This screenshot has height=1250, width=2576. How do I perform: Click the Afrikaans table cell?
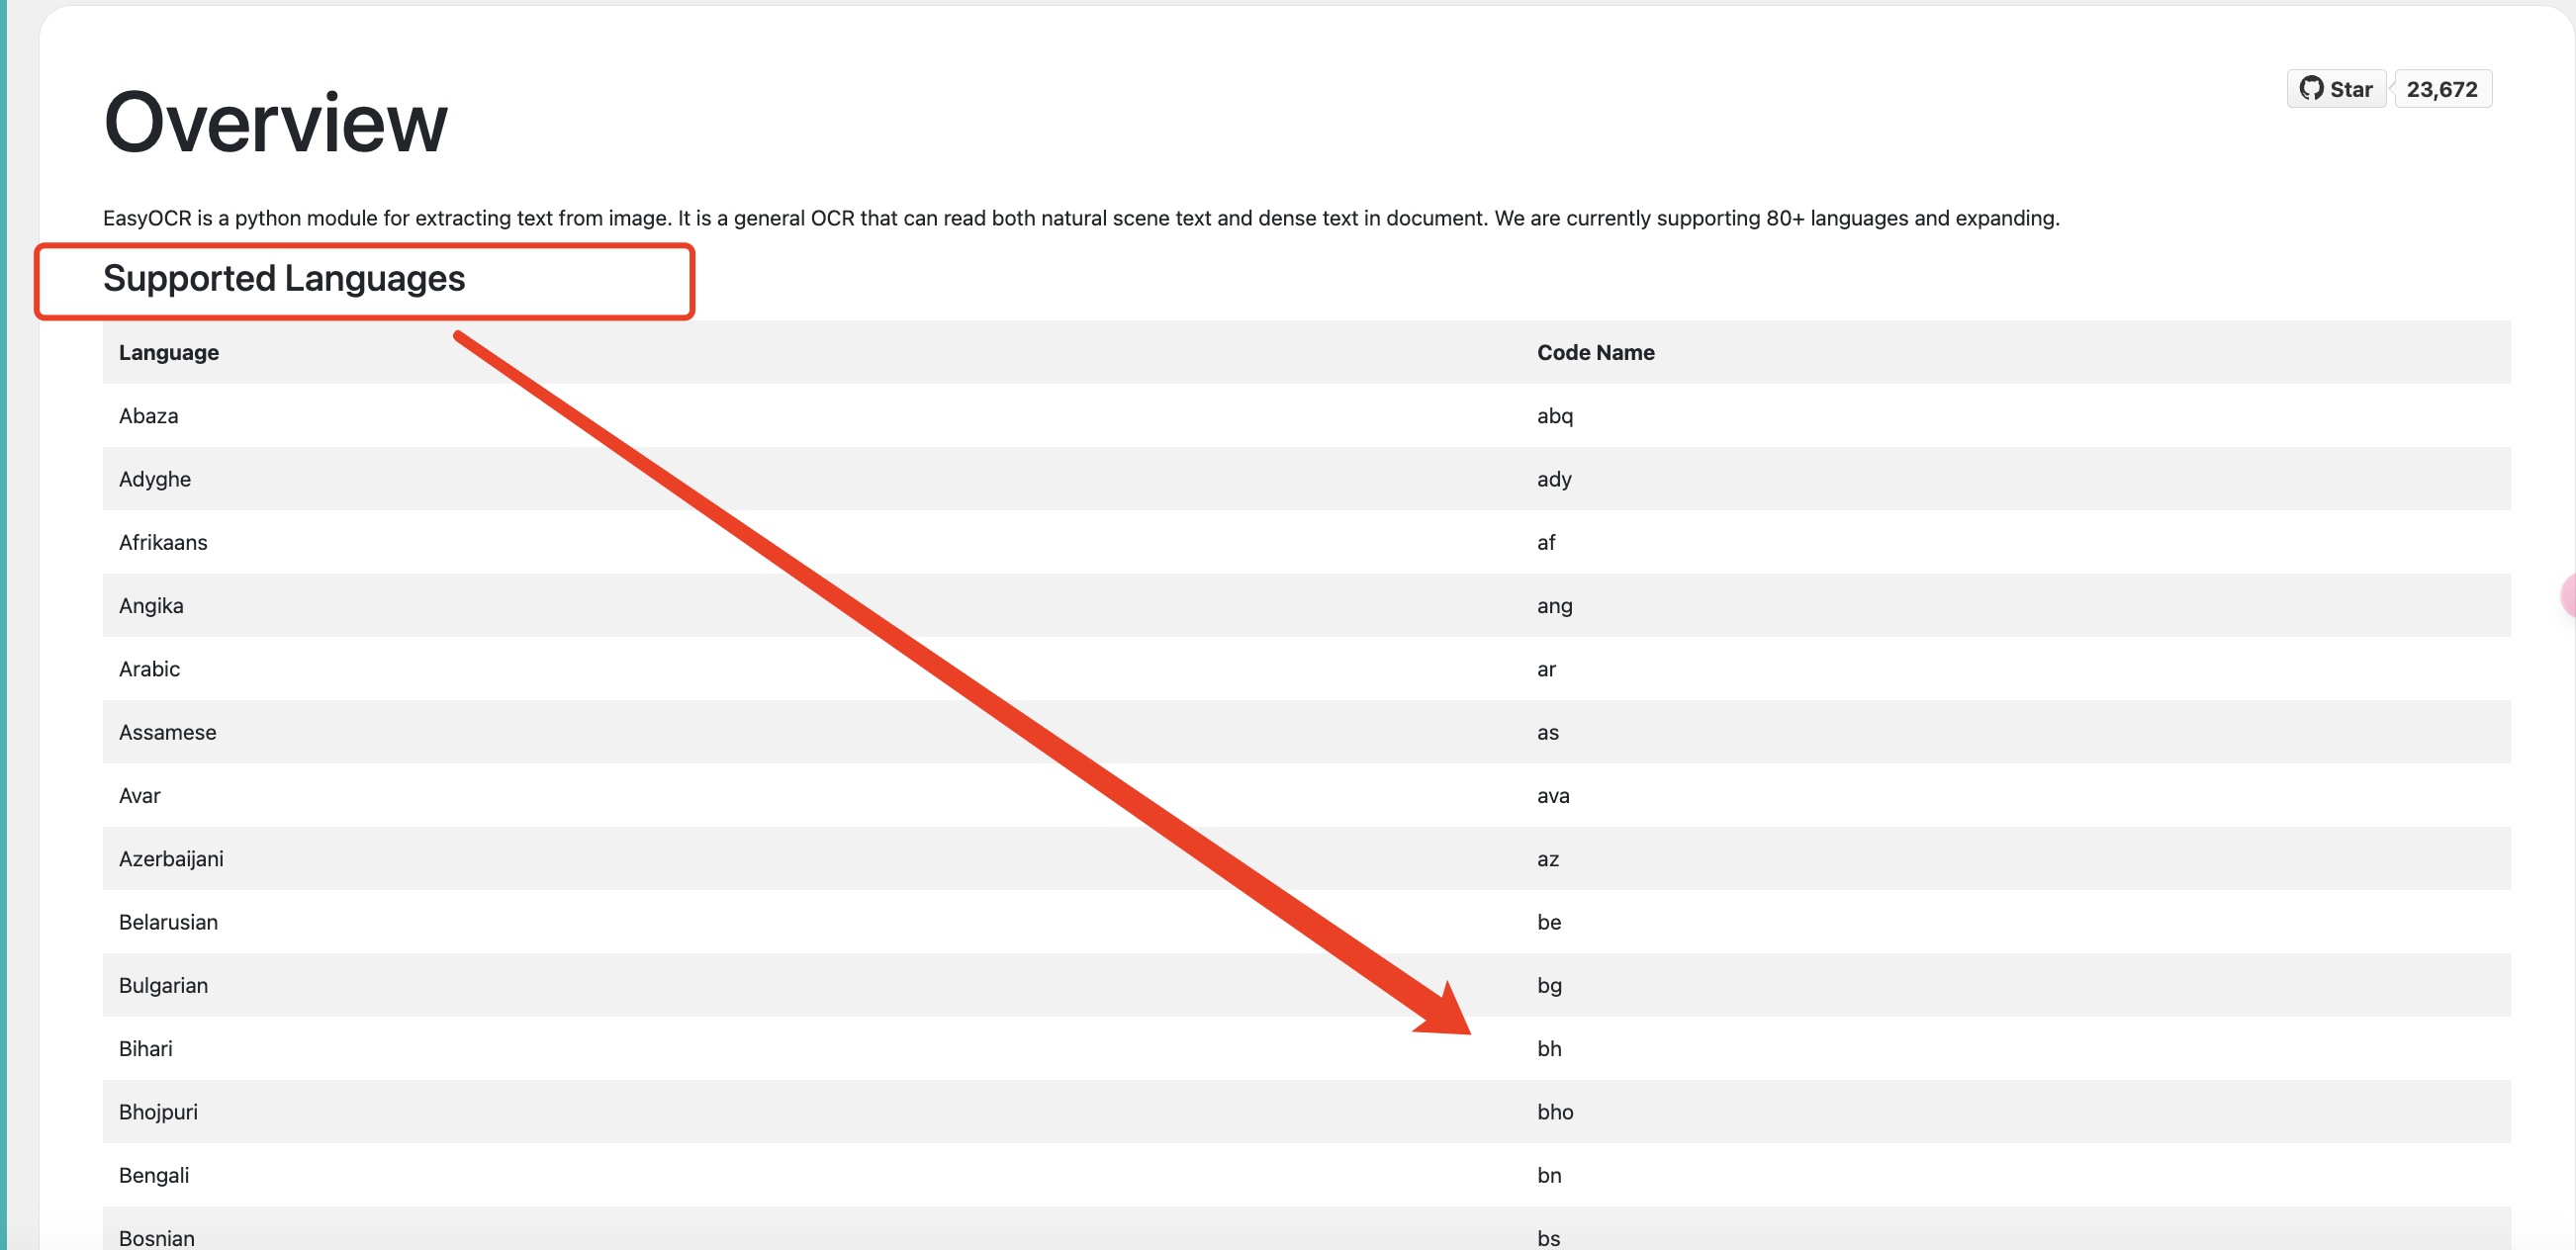click(x=163, y=542)
